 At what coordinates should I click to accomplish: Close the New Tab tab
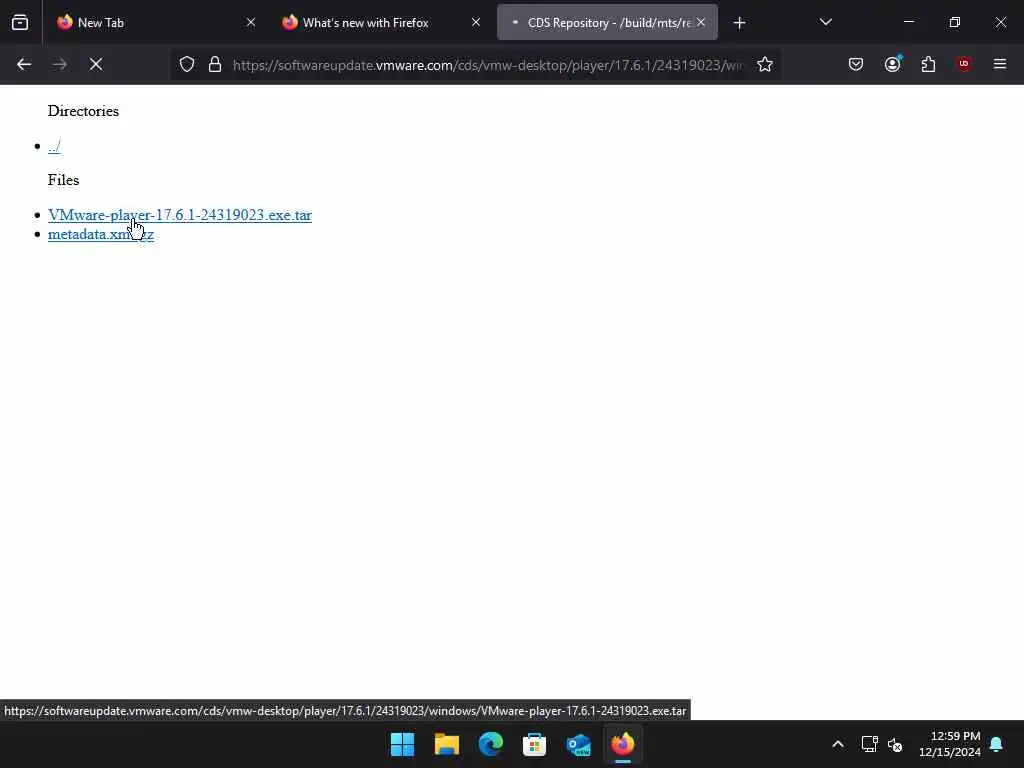251,22
